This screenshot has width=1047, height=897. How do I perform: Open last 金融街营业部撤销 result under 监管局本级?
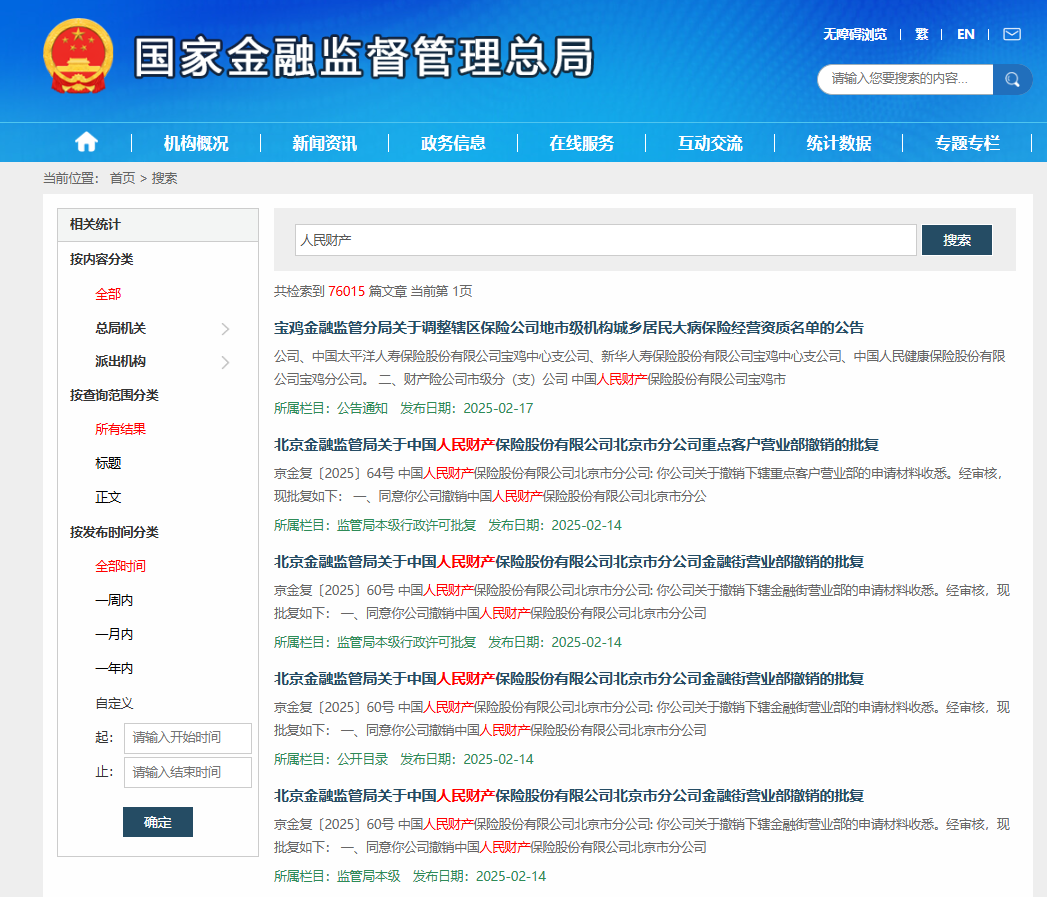pos(569,795)
